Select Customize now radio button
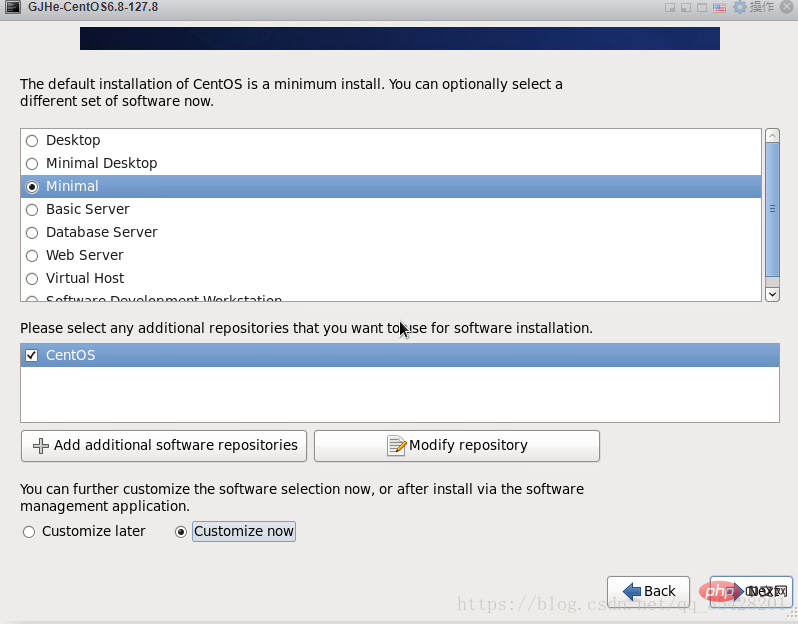The image size is (798, 624). (x=181, y=532)
